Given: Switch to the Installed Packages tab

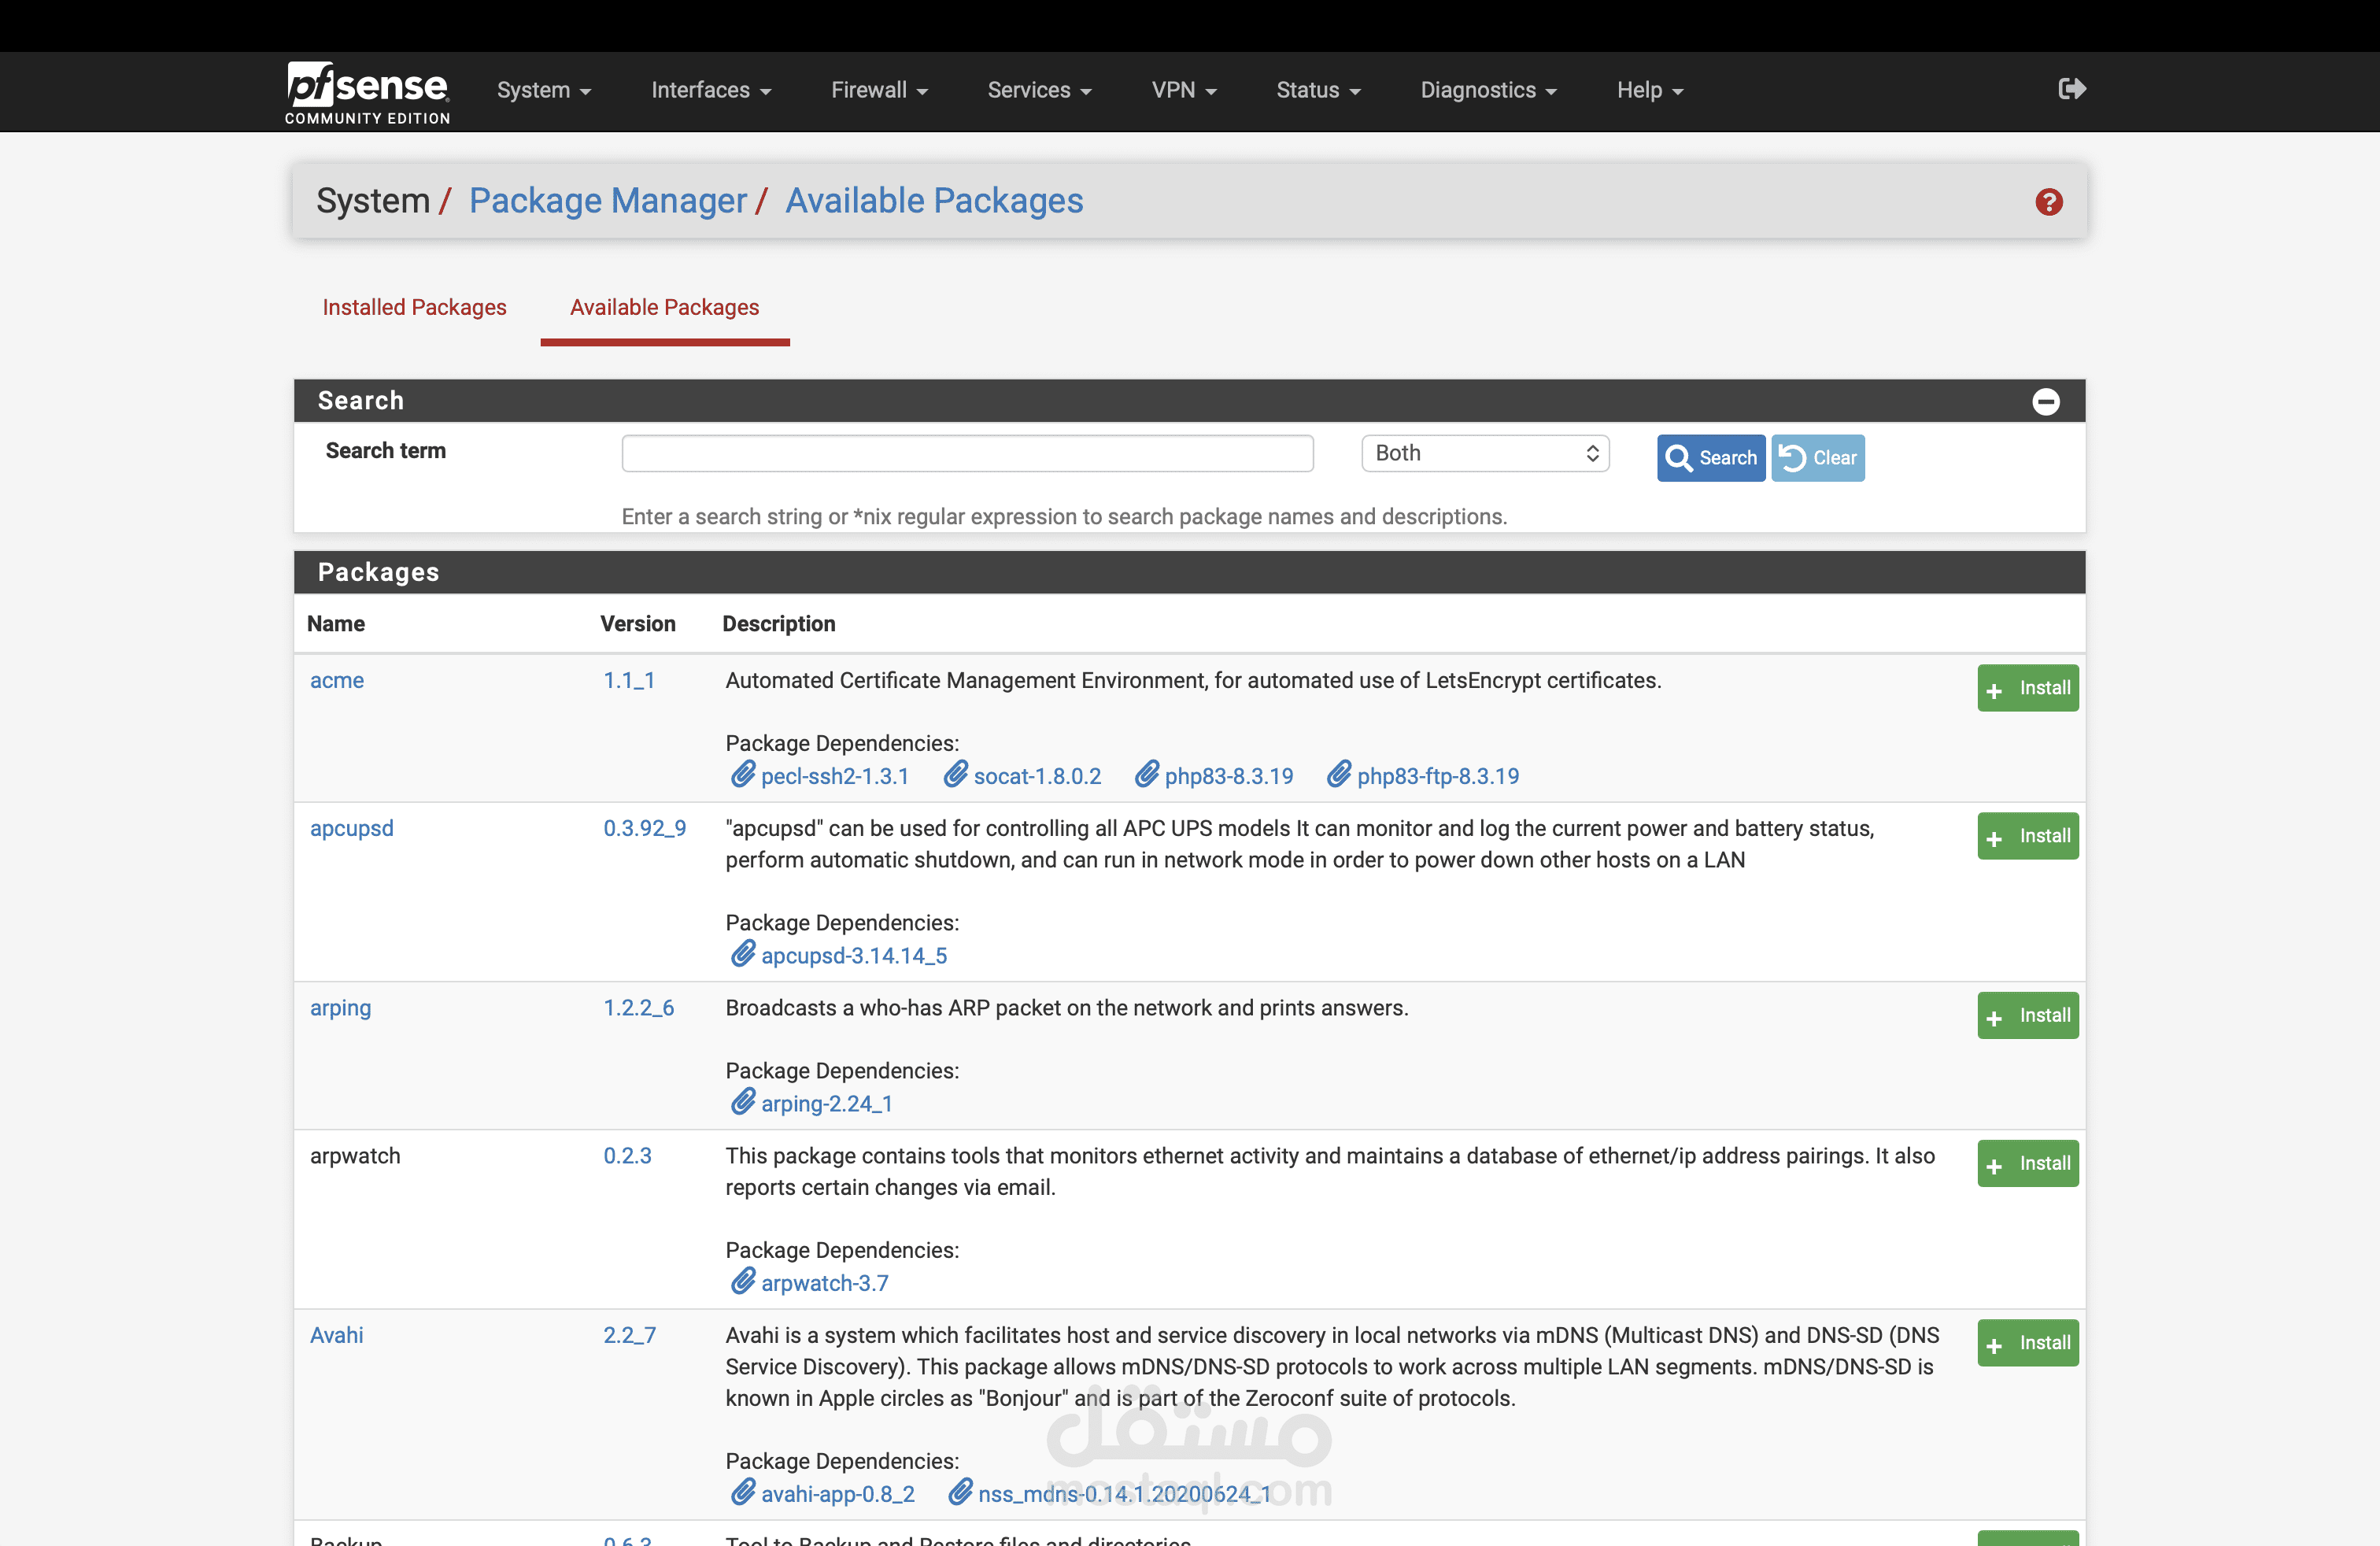Looking at the screenshot, I should [x=414, y=307].
